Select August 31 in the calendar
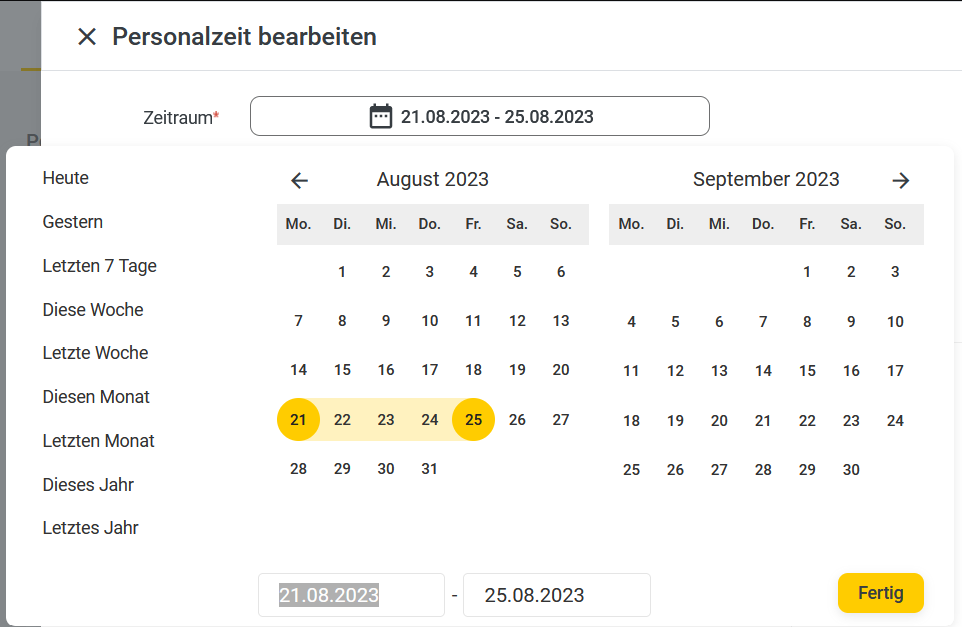 pyautogui.click(x=429, y=469)
